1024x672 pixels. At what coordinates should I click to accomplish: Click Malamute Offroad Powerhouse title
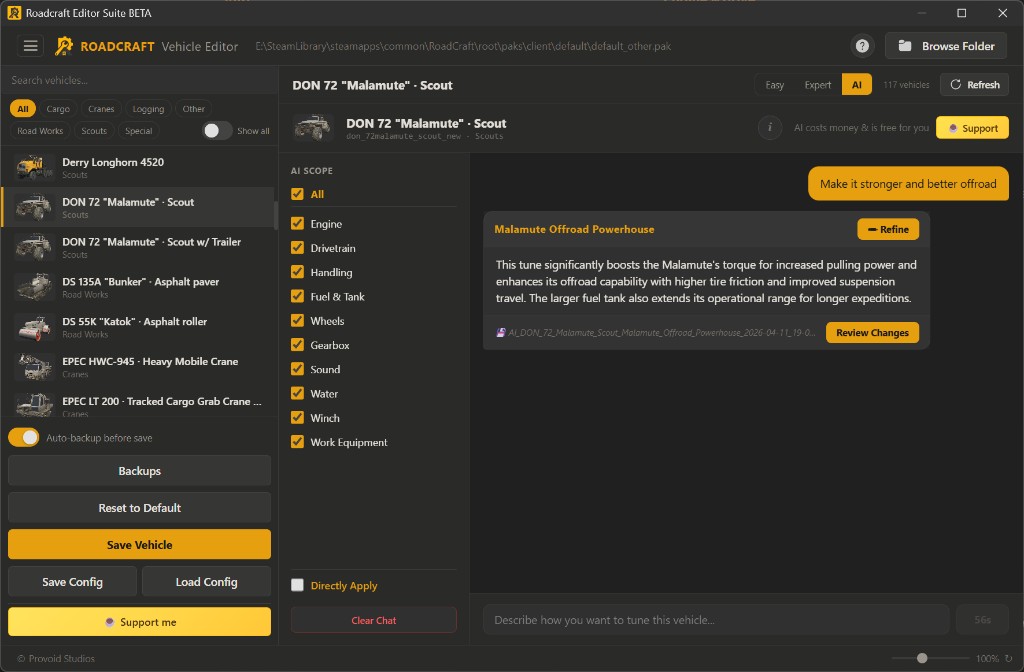pyautogui.click(x=574, y=229)
